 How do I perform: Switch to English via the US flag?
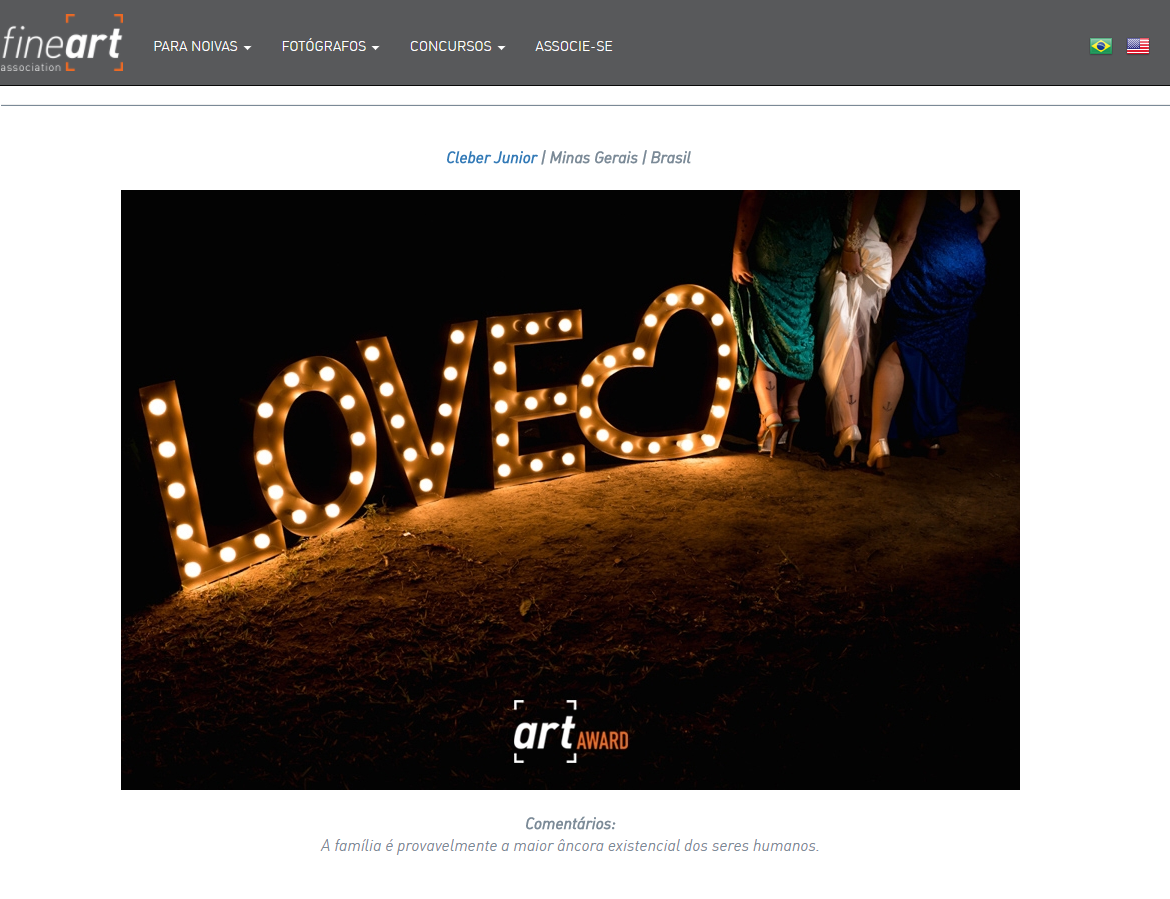(x=1137, y=46)
